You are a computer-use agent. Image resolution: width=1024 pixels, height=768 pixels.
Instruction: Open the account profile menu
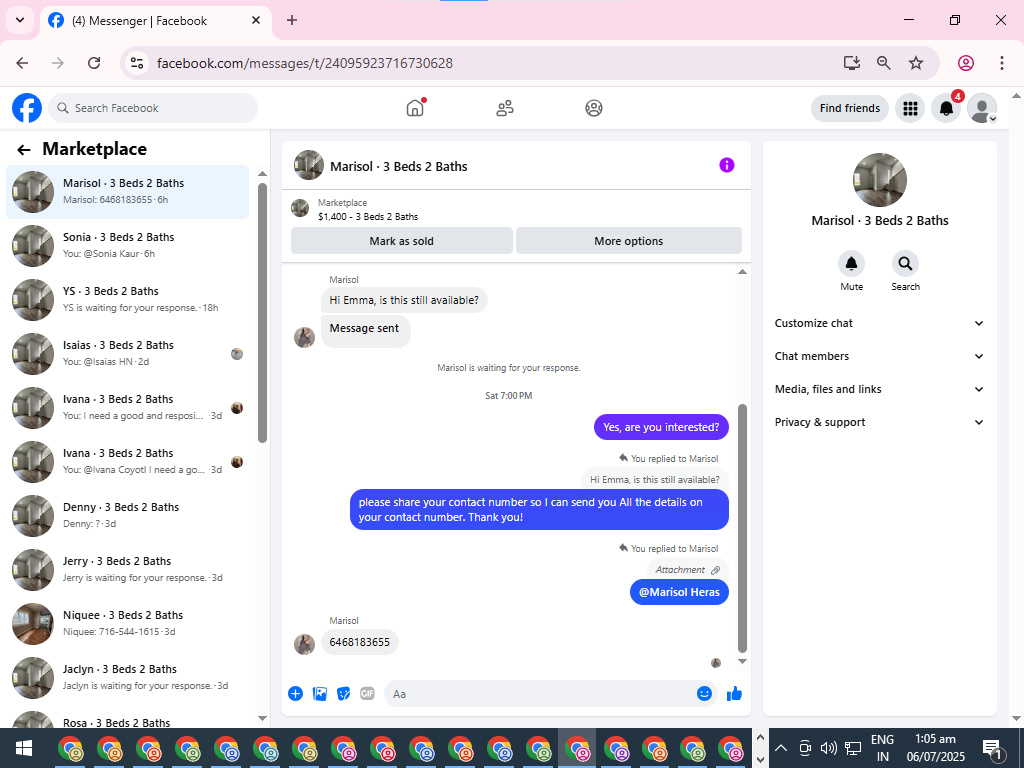coord(982,108)
